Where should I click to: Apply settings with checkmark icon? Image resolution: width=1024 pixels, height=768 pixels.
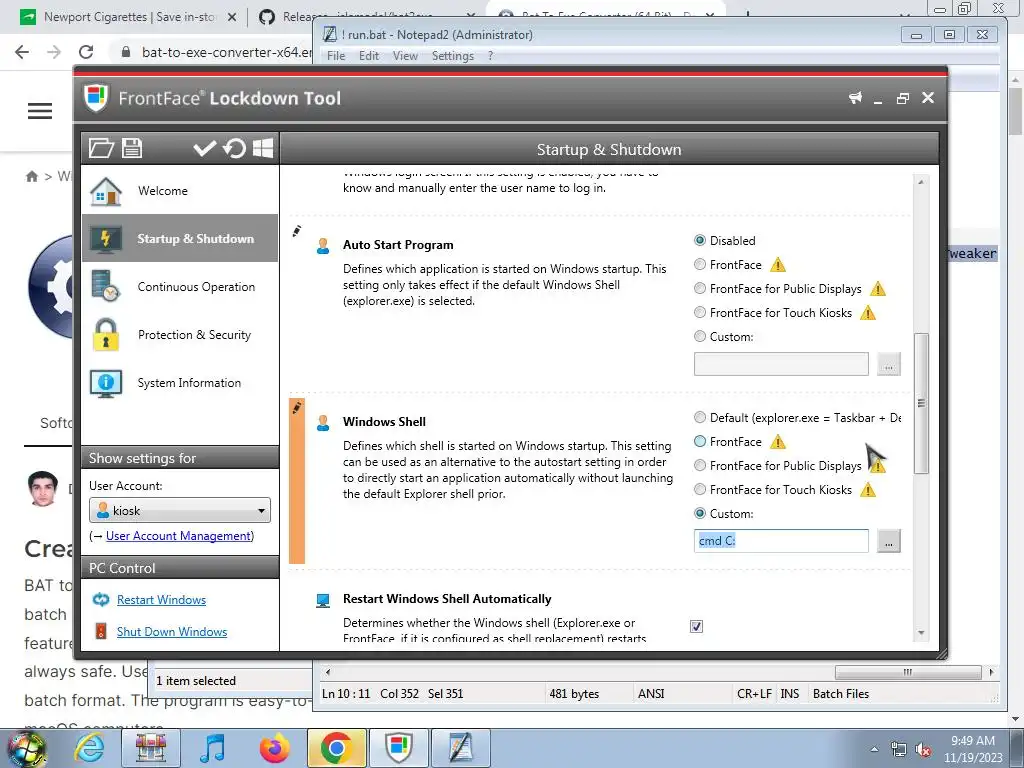point(204,148)
